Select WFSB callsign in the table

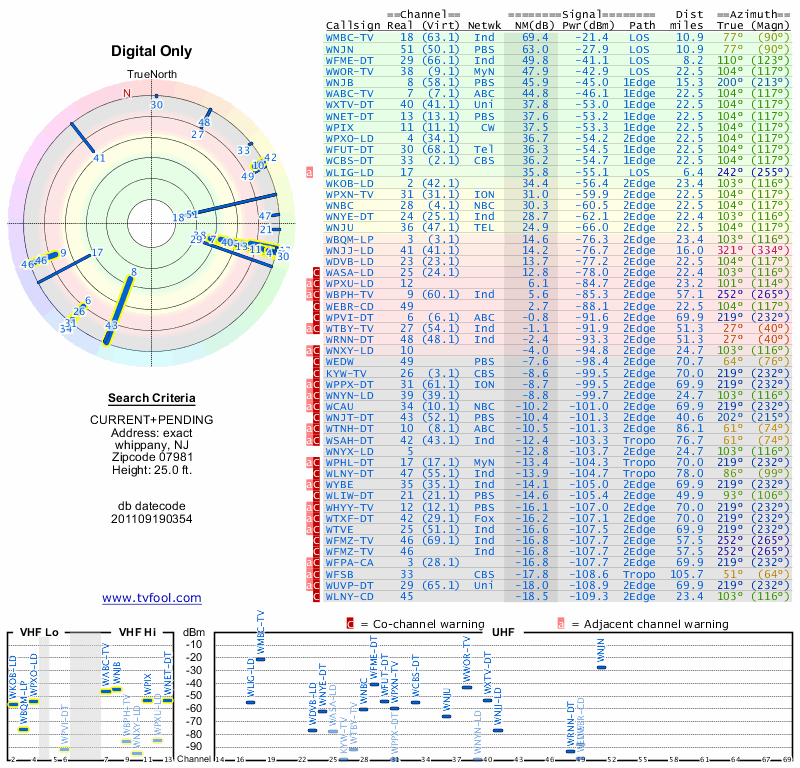click(340, 574)
